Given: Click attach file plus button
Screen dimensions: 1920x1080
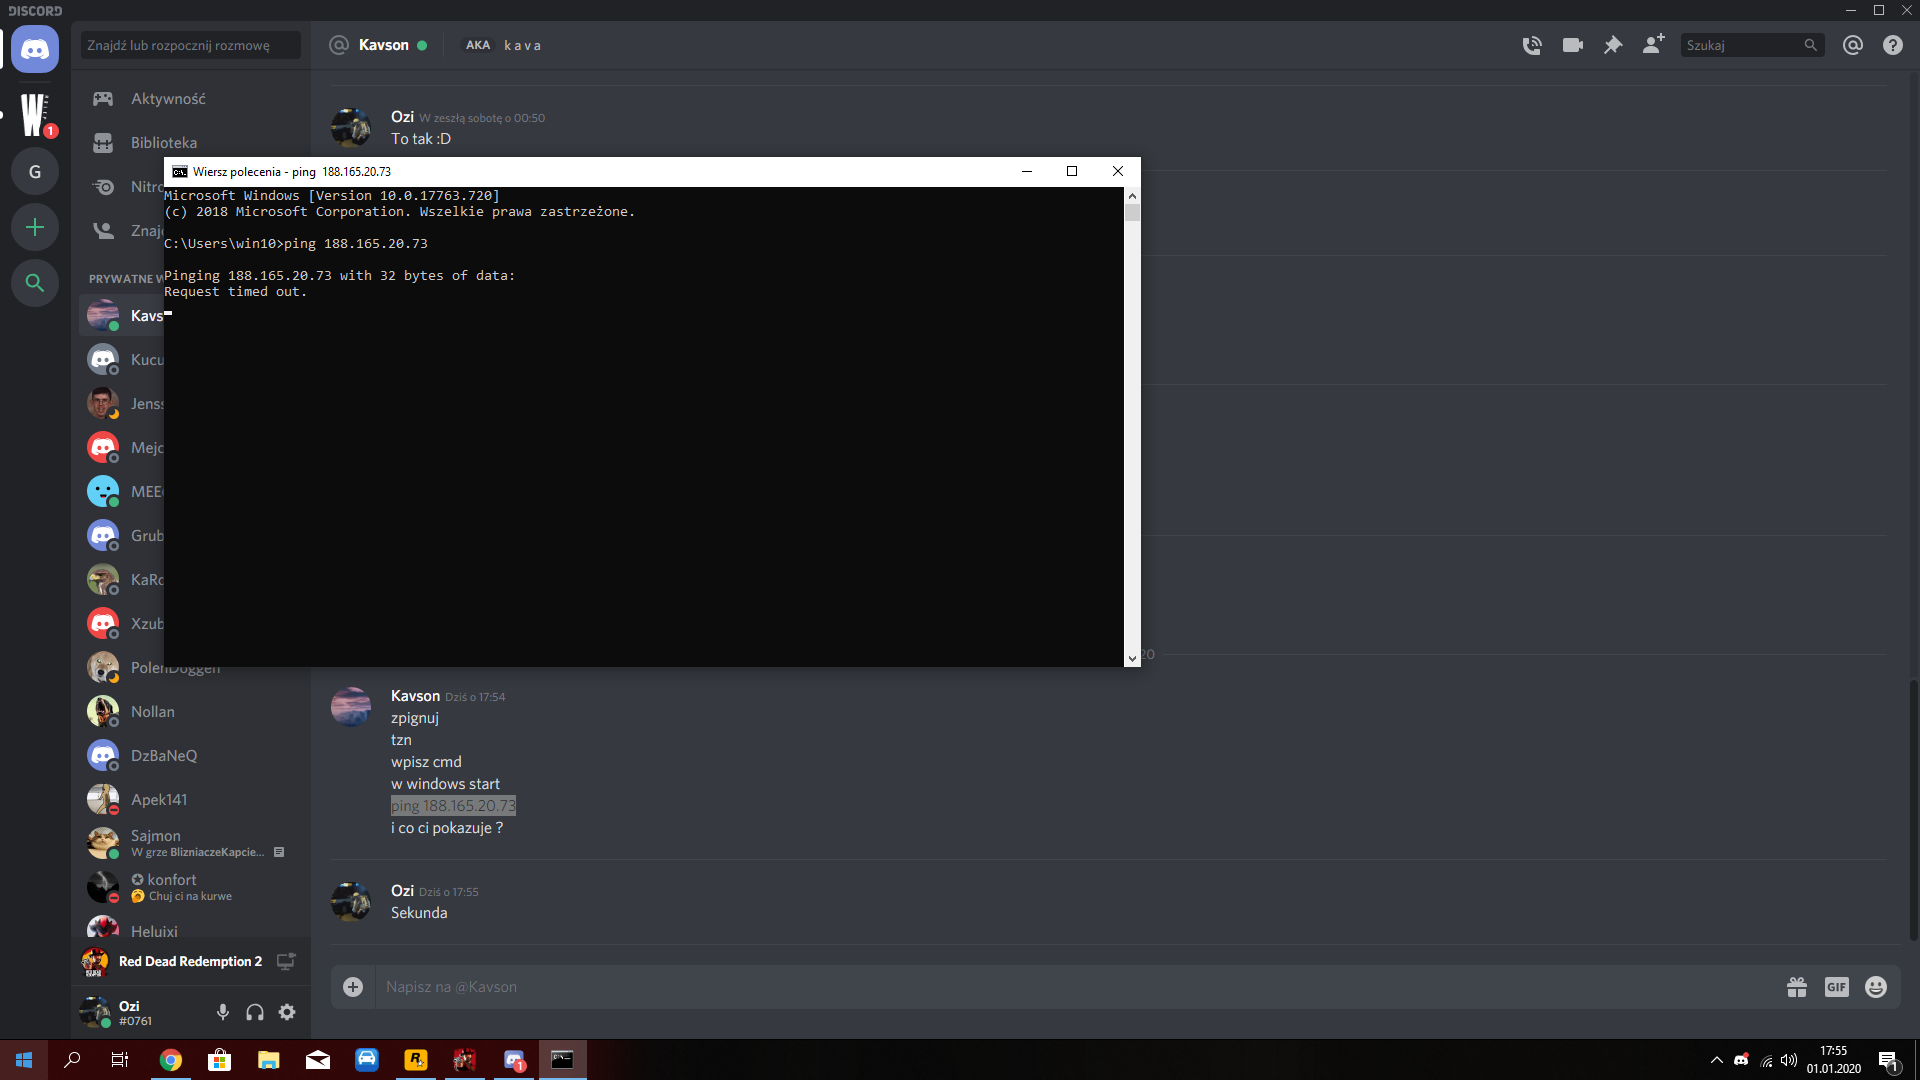Looking at the screenshot, I should pos(353,987).
